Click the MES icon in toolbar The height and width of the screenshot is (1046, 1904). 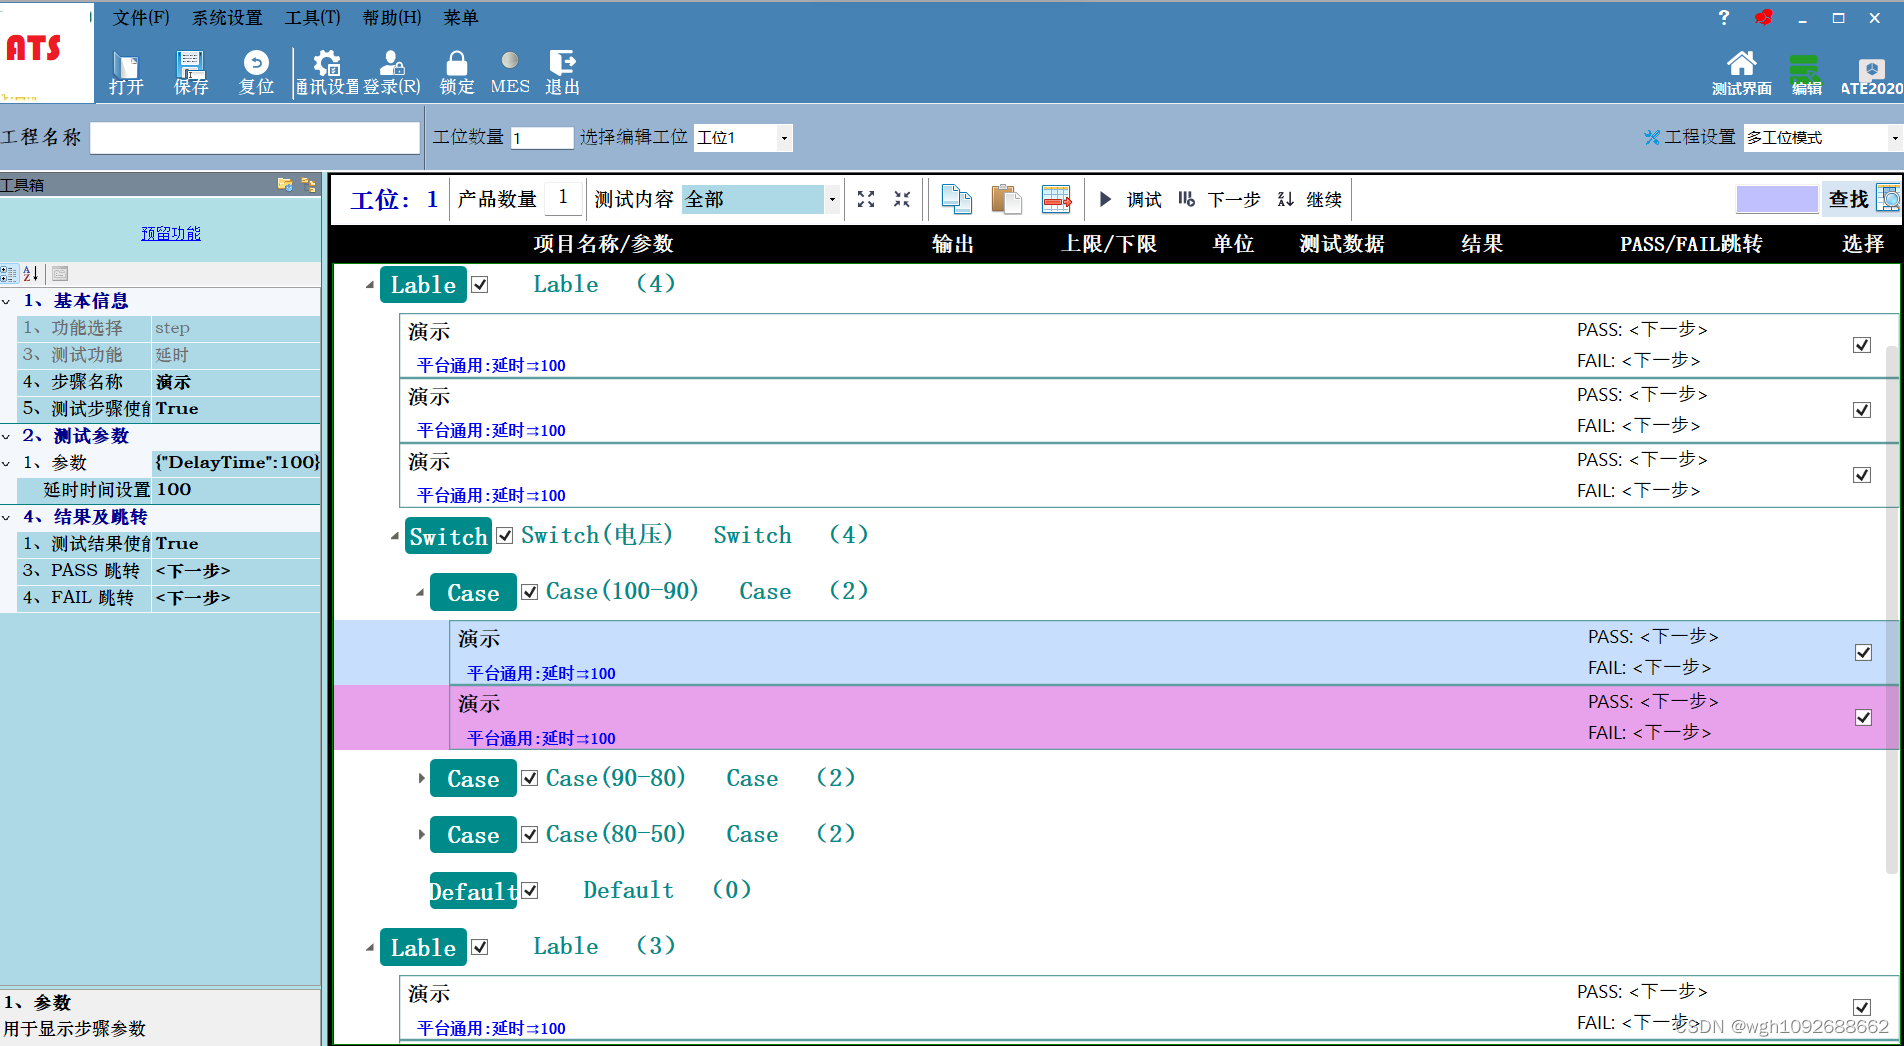(510, 70)
